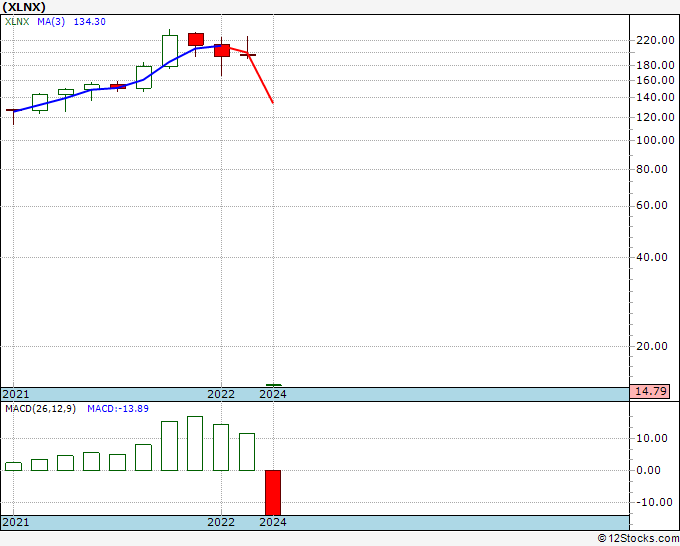Click the 100.00 price axis label
Screen dimensions: 680x546
coord(655,140)
